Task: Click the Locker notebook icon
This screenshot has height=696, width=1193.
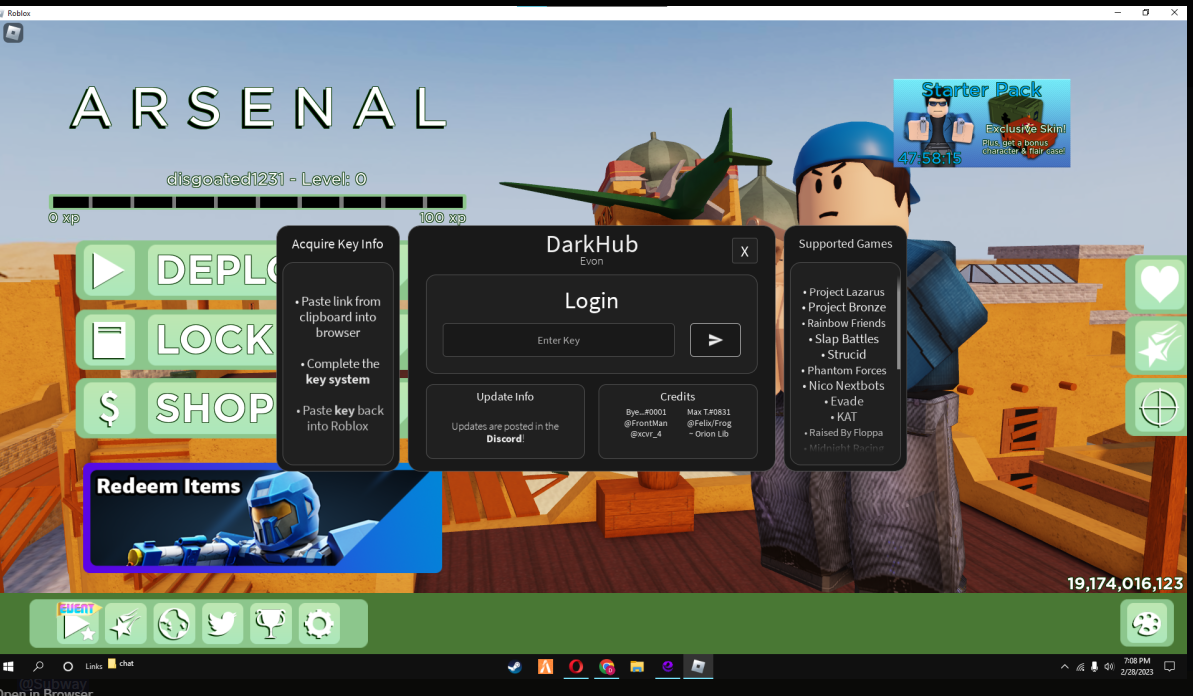Action: pyautogui.click(x=109, y=340)
